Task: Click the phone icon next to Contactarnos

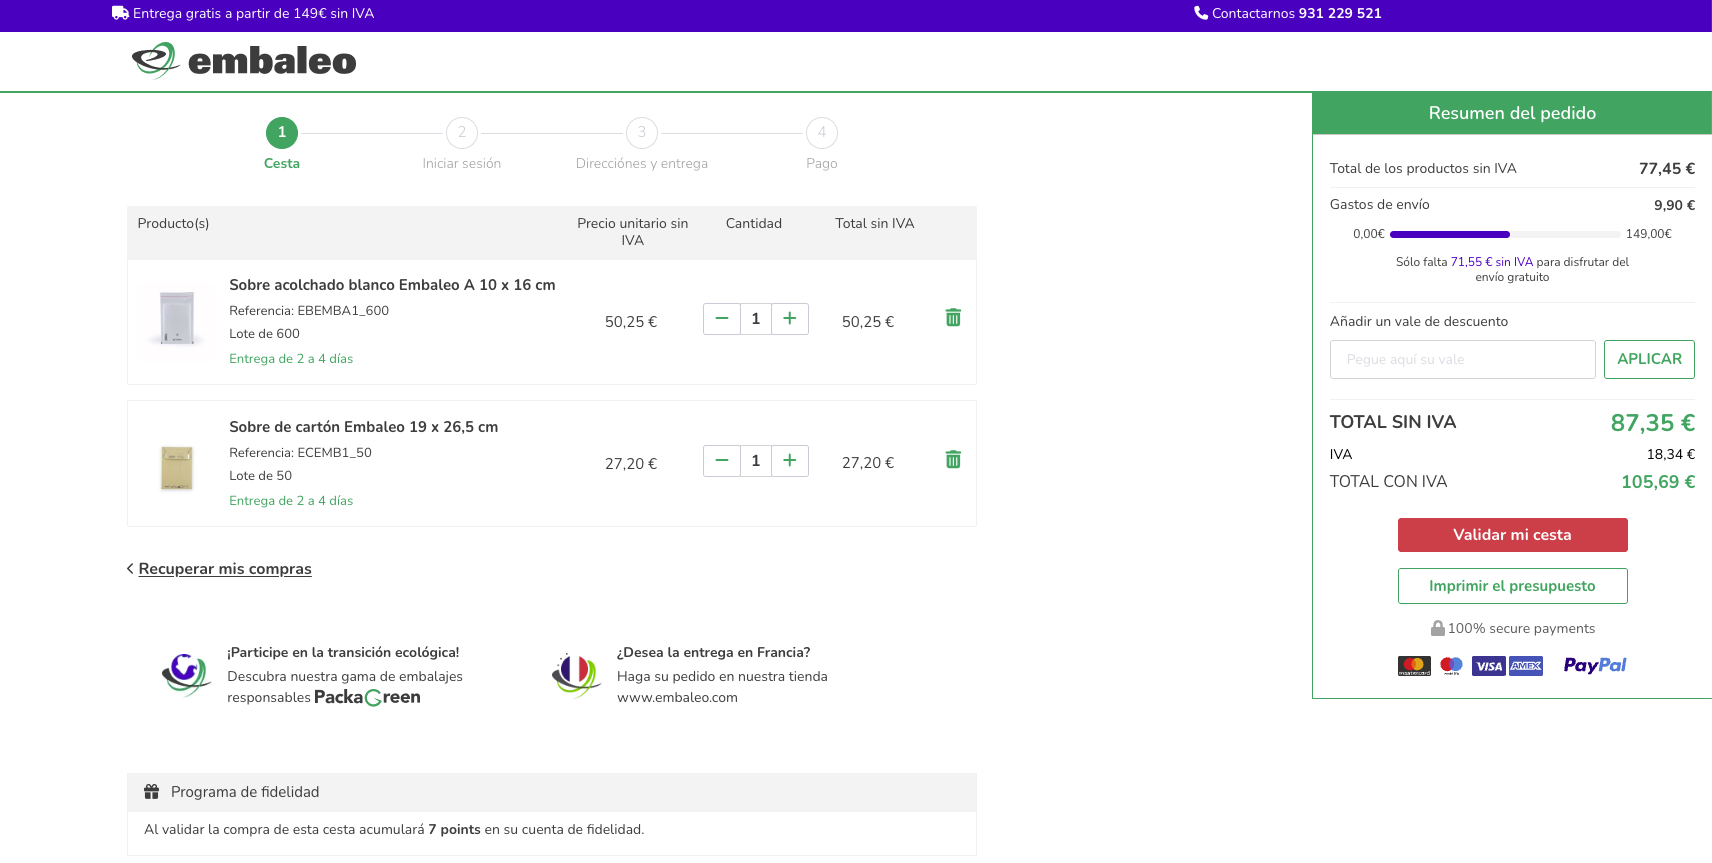Action: click(x=1201, y=13)
